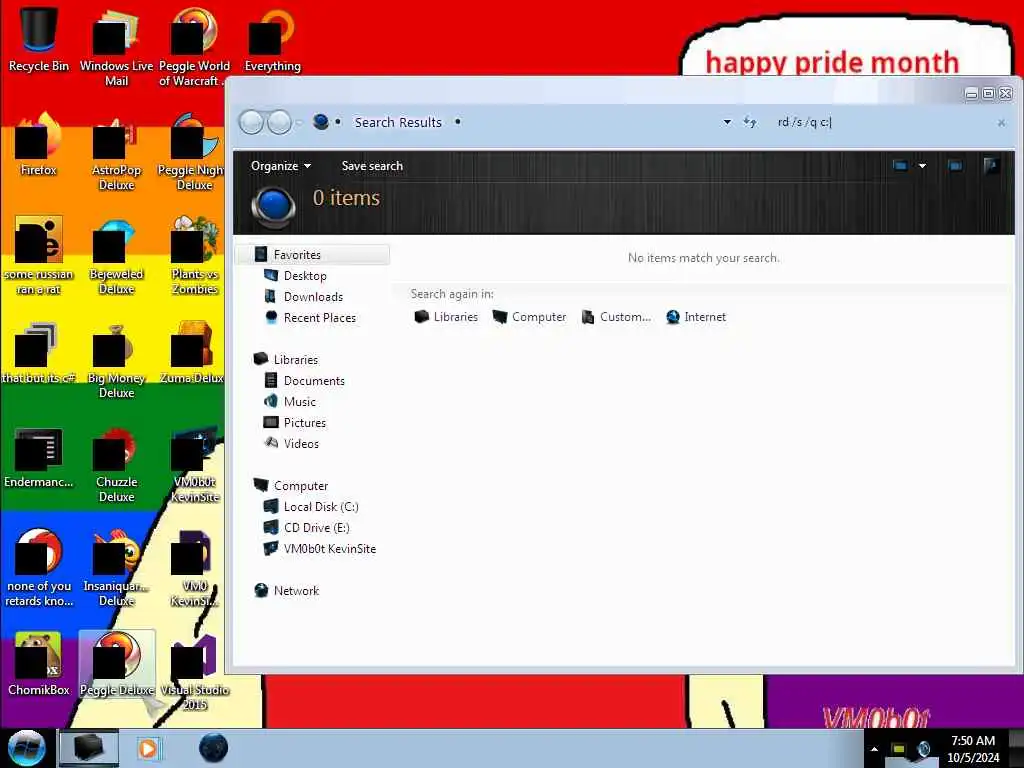Open the Videos library
The height and width of the screenshot is (768, 1024).
300,443
